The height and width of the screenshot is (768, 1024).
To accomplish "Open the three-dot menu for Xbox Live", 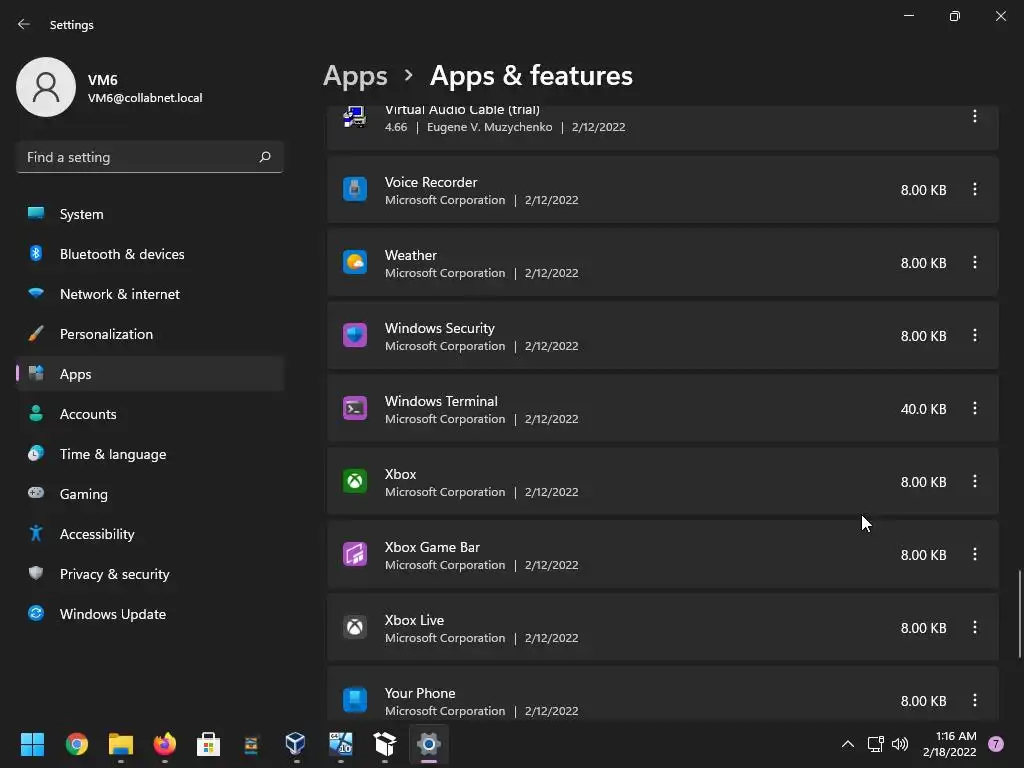I will [x=974, y=628].
